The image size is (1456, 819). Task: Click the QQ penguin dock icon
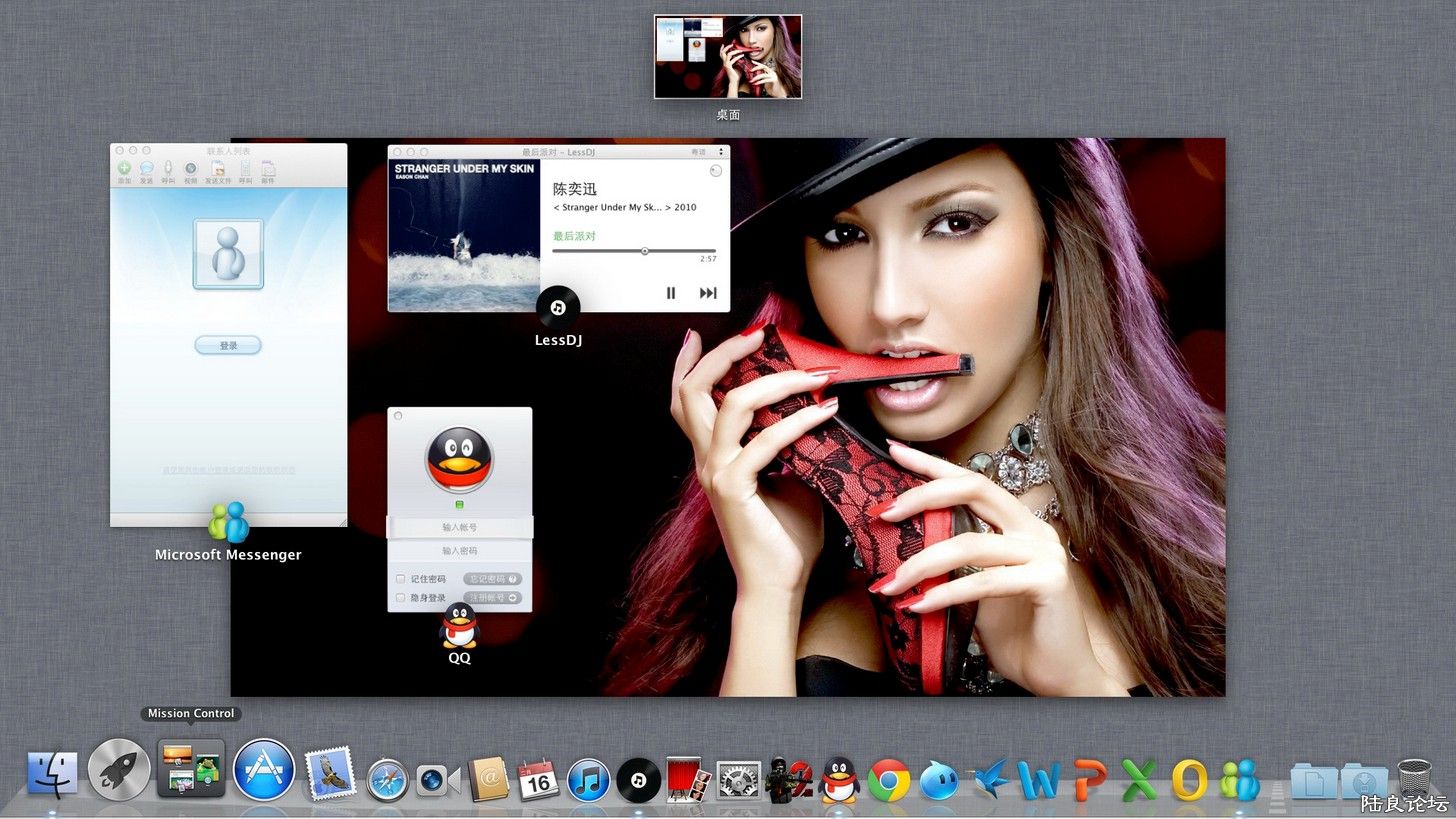(x=840, y=780)
